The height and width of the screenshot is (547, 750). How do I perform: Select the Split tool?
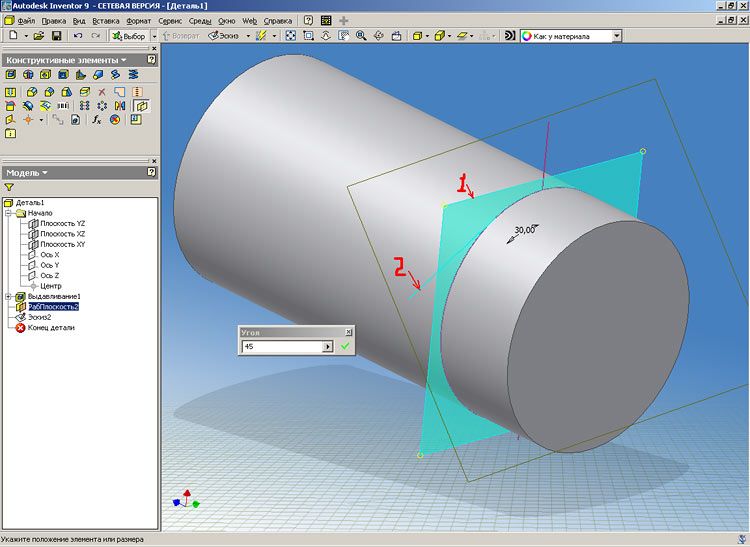tap(84, 92)
